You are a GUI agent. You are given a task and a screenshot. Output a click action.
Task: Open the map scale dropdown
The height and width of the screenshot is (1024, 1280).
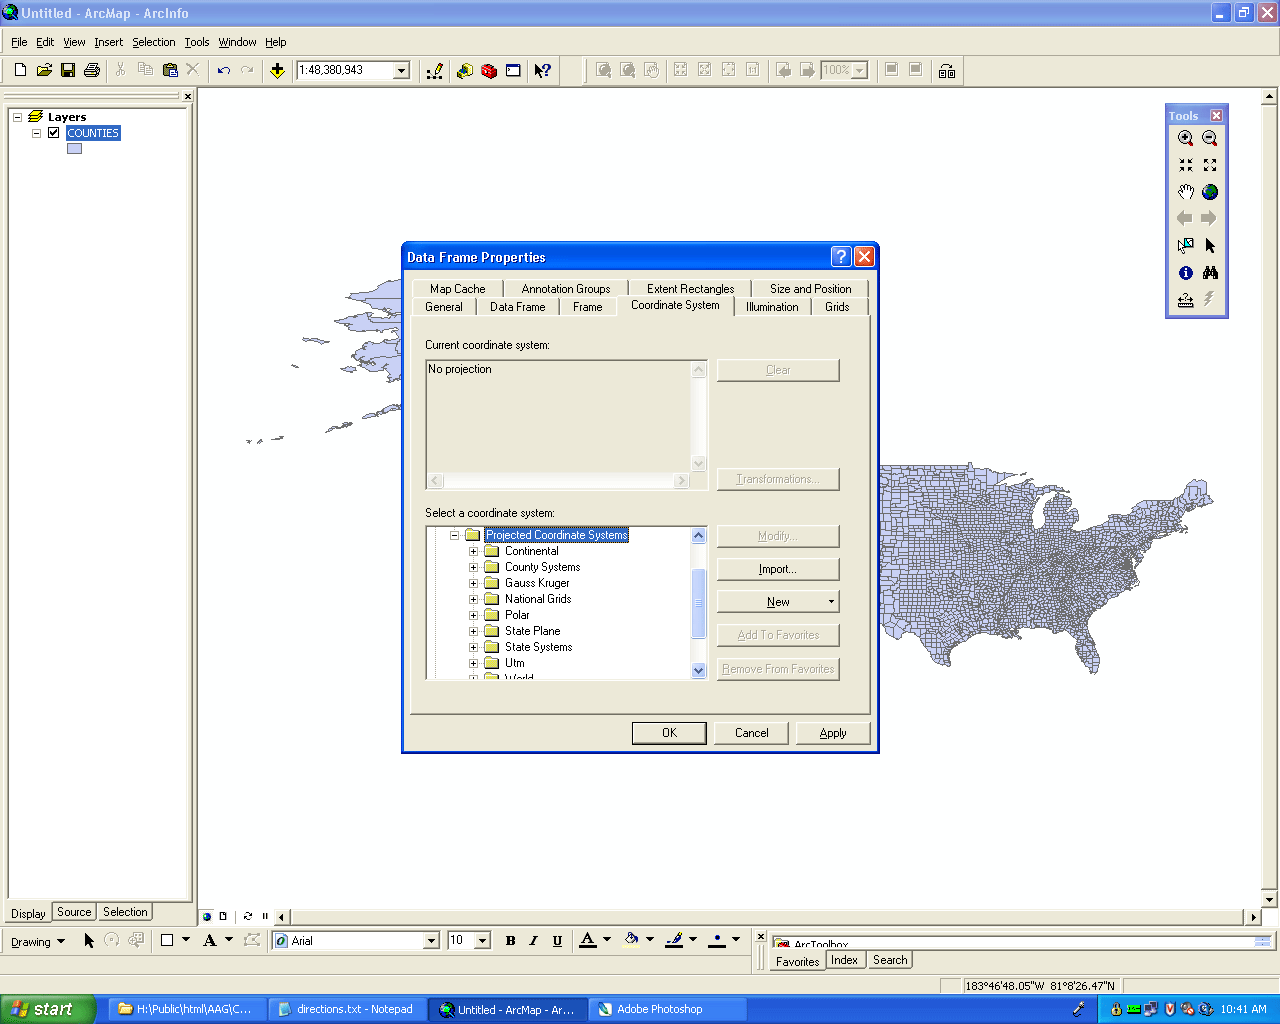402,70
